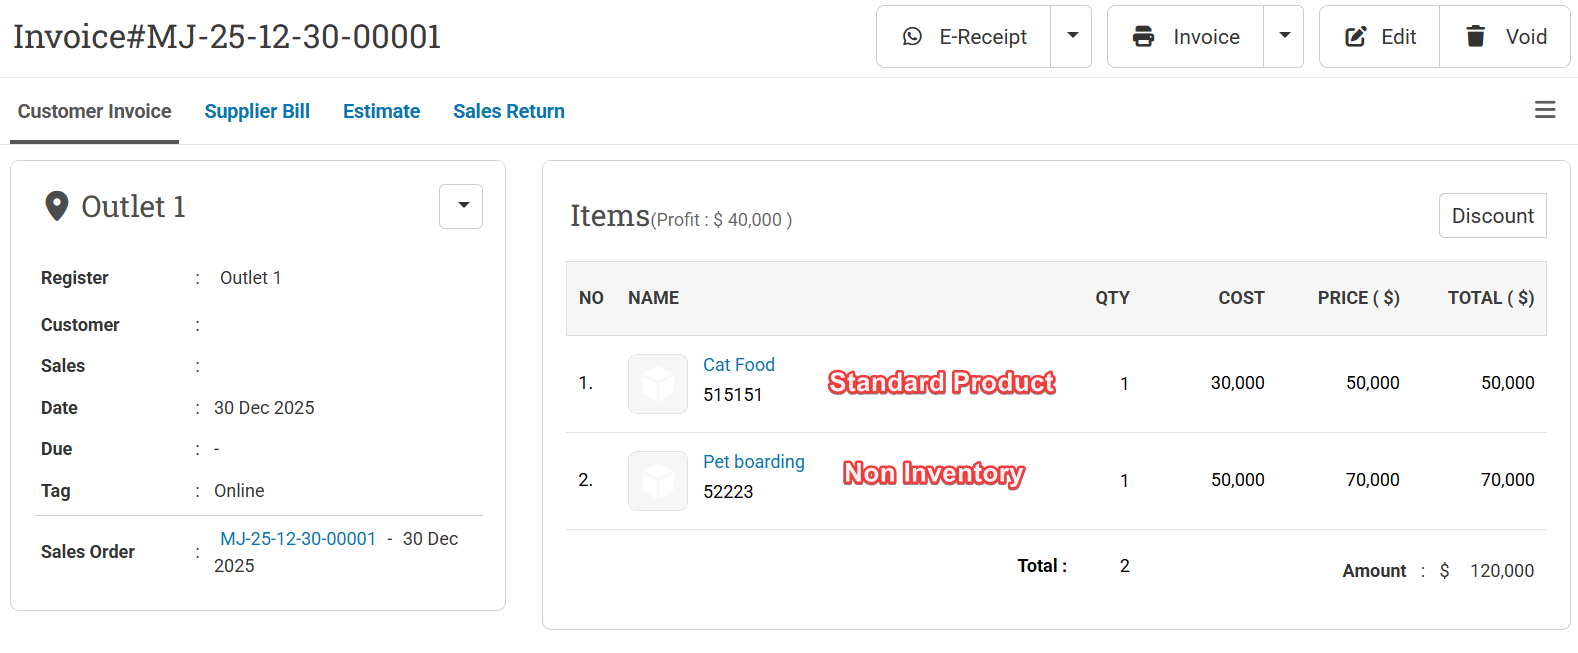Open the Sales Return tab
The width and height of the screenshot is (1578, 653).
(x=508, y=111)
